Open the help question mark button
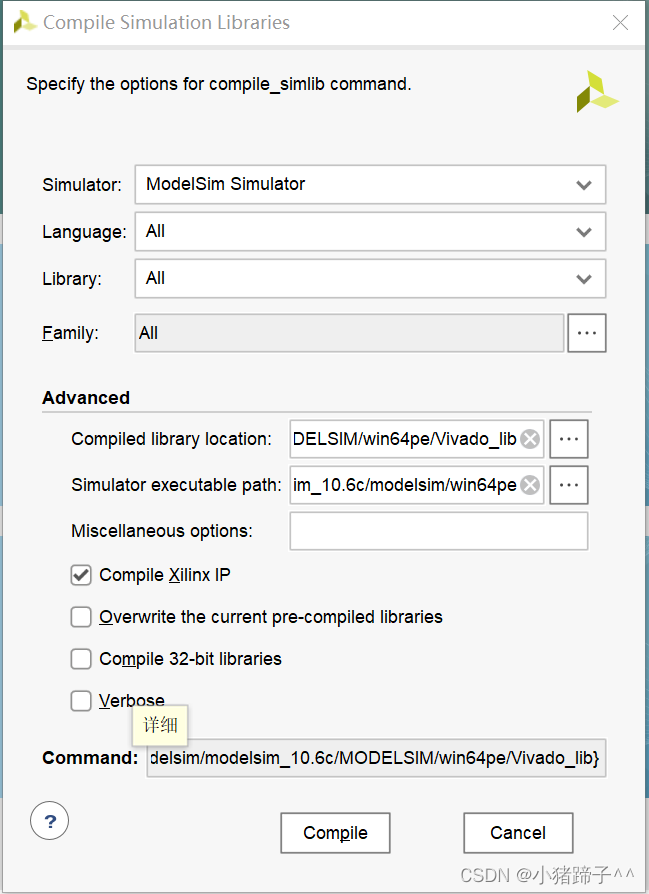This screenshot has height=894, width=649. pos(50,821)
